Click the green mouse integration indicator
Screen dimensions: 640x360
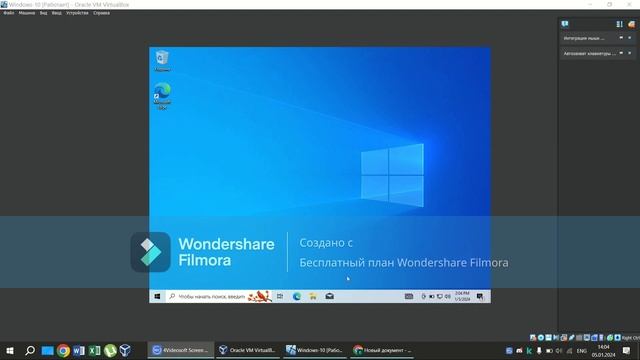point(610,338)
